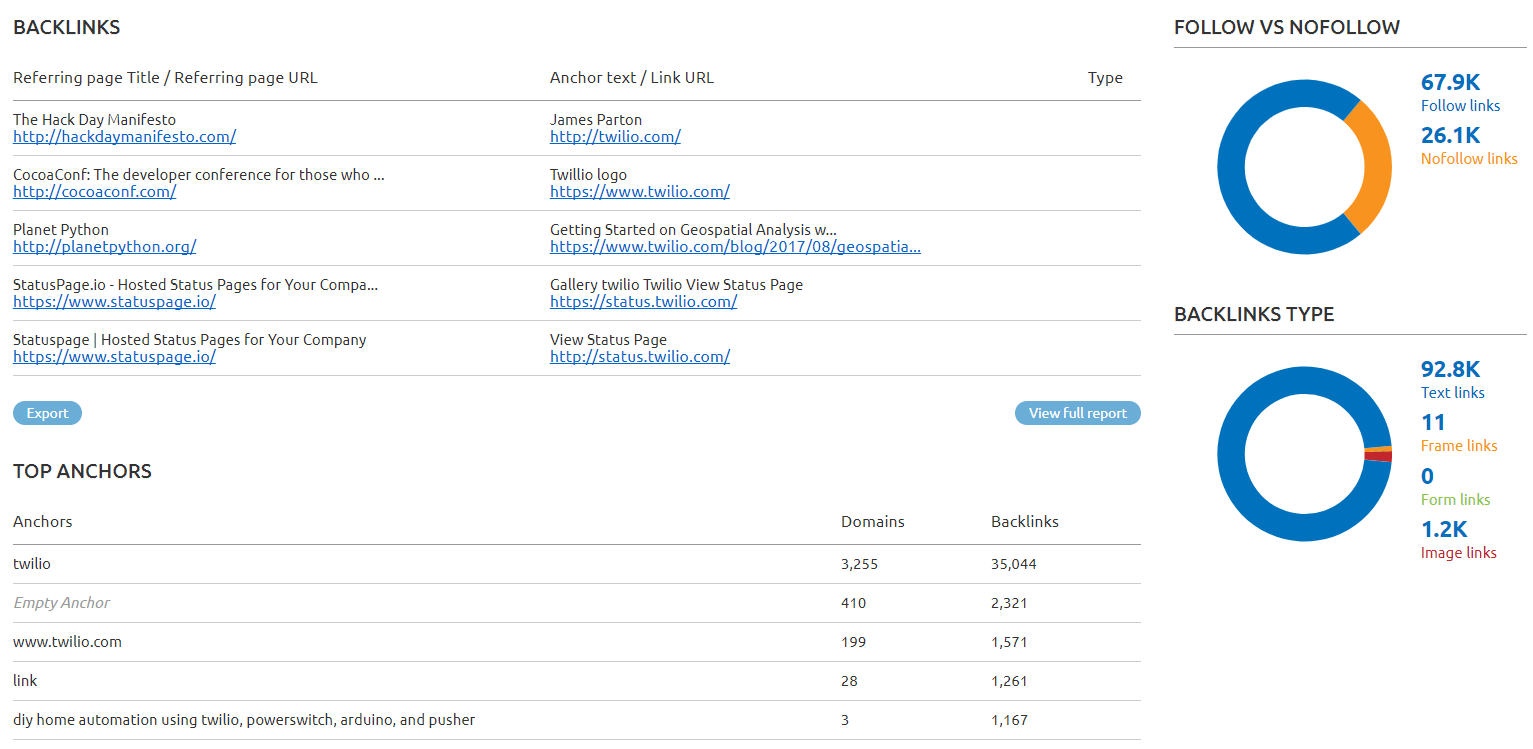Click the View full report button

click(x=1077, y=413)
